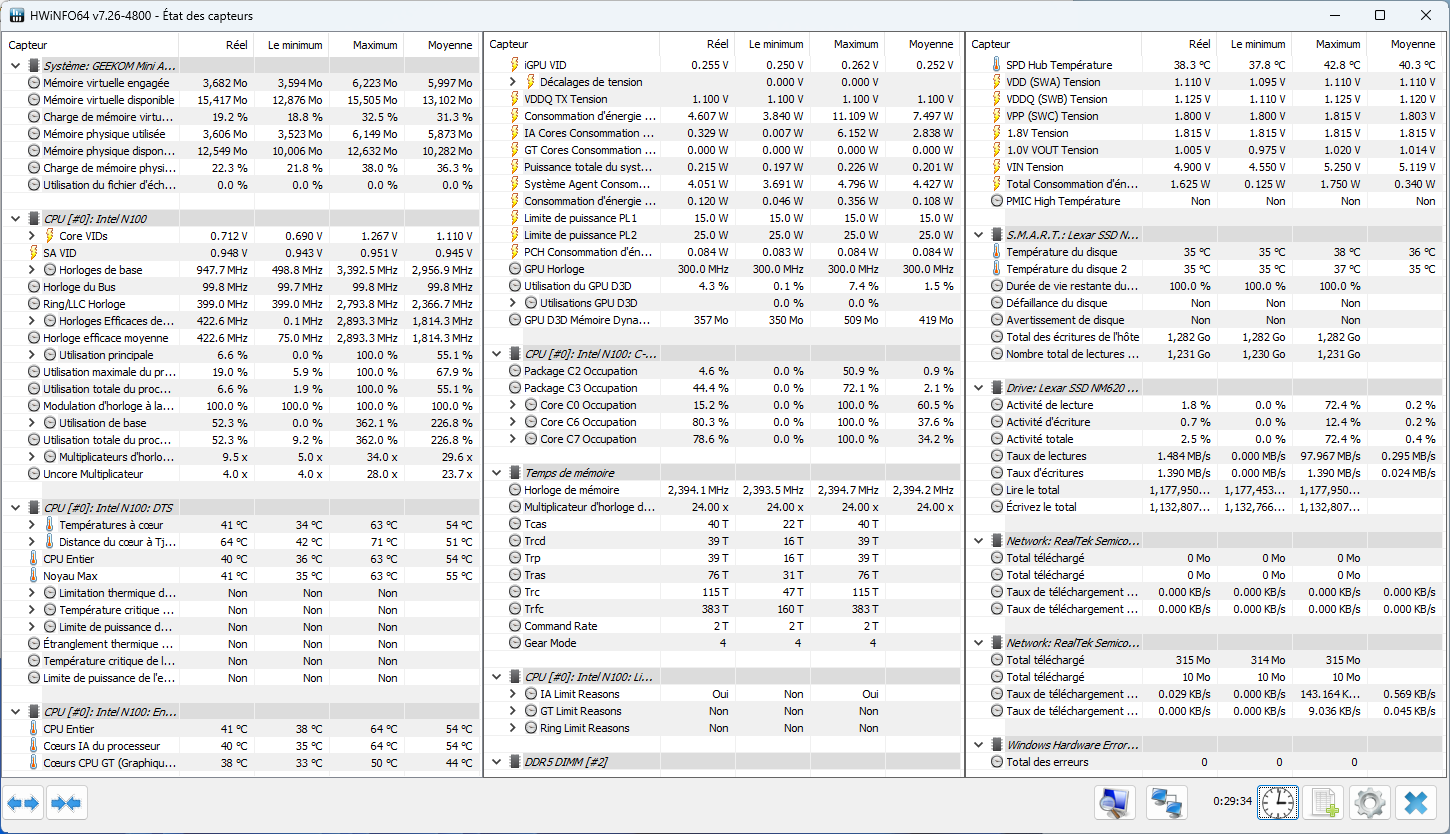The image size is (1450, 834).
Task: Click the clock reset icon next to the timer
Action: [x=1278, y=802]
